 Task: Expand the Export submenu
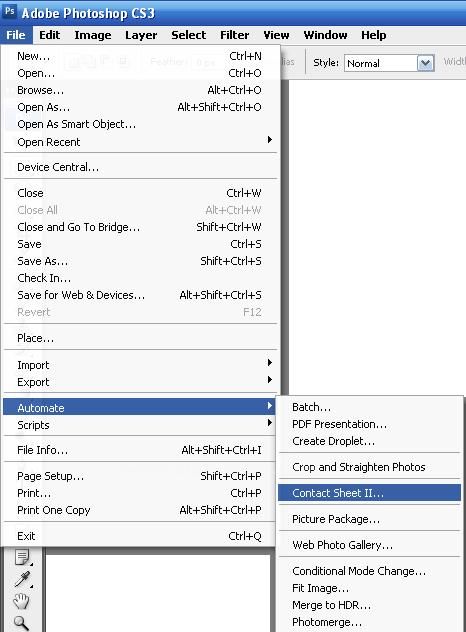pyautogui.click(x=139, y=382)
